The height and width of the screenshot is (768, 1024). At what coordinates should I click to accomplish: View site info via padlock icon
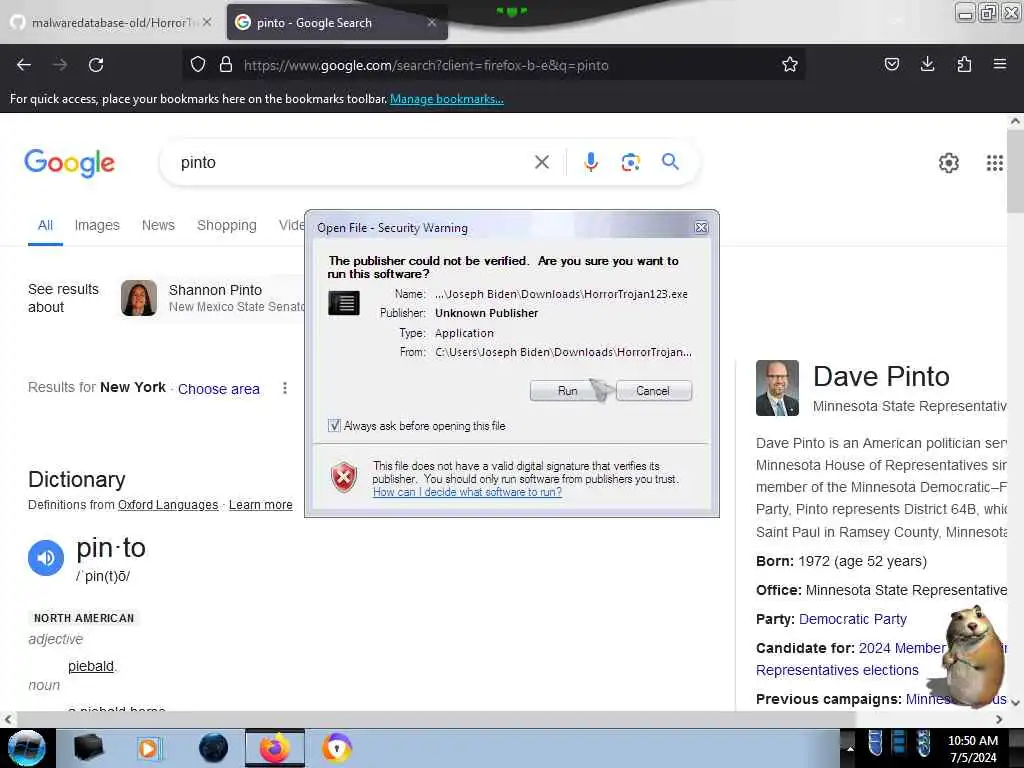(x=226, y=65)
